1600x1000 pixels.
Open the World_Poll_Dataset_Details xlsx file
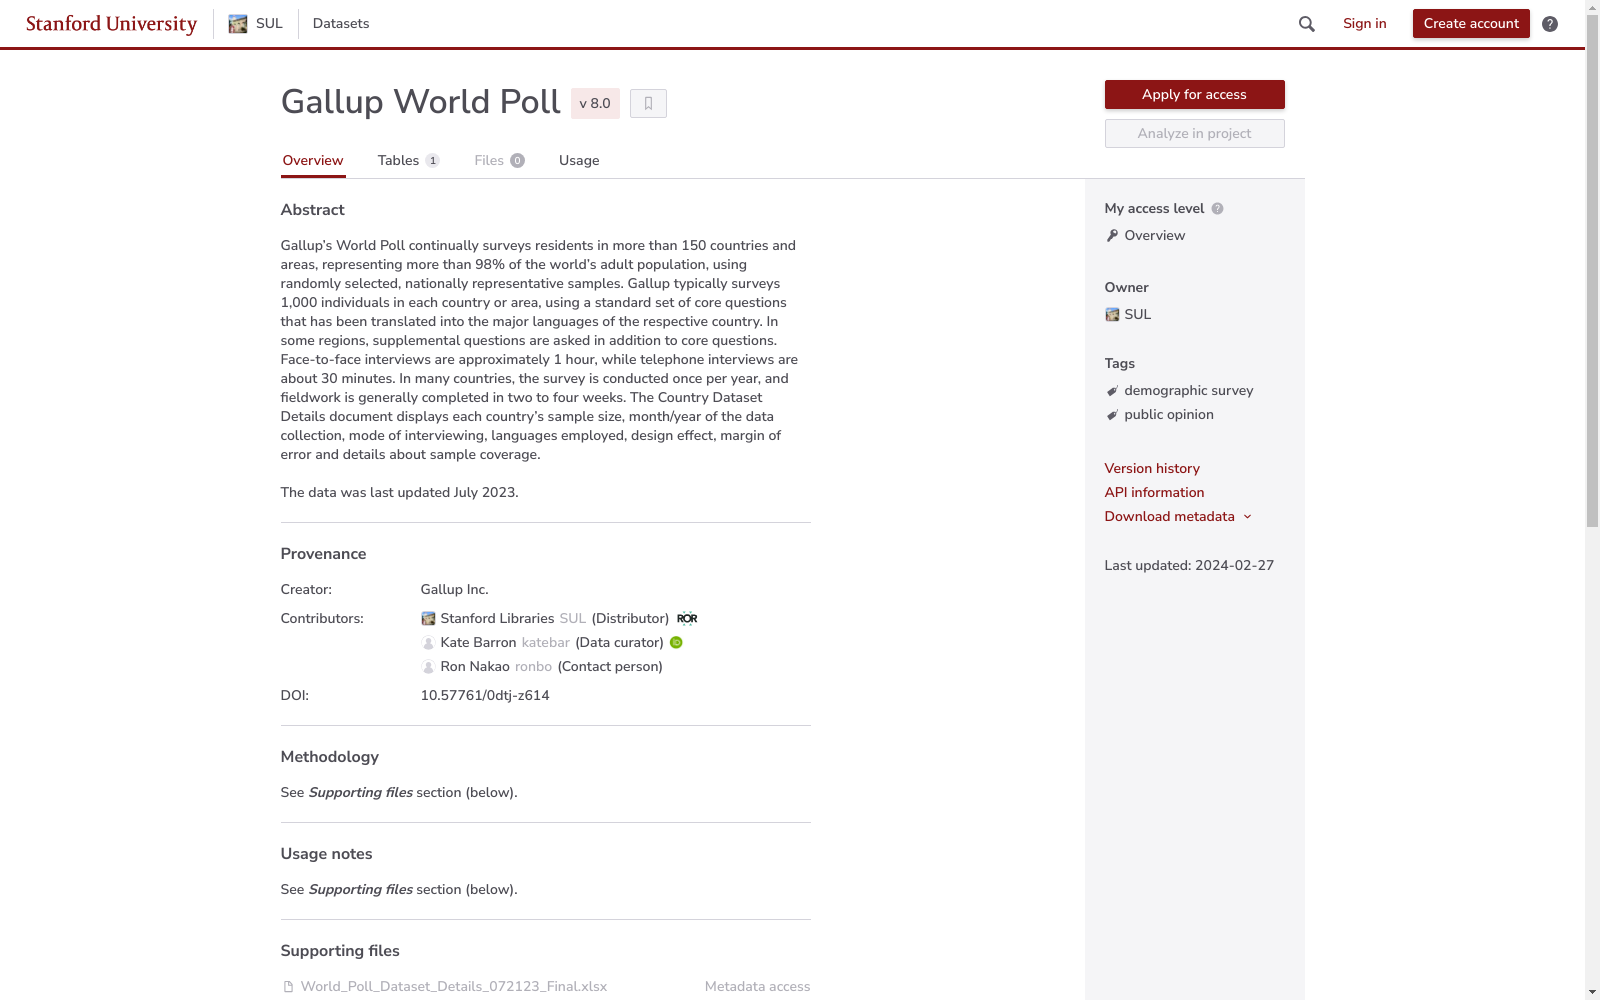453,987
